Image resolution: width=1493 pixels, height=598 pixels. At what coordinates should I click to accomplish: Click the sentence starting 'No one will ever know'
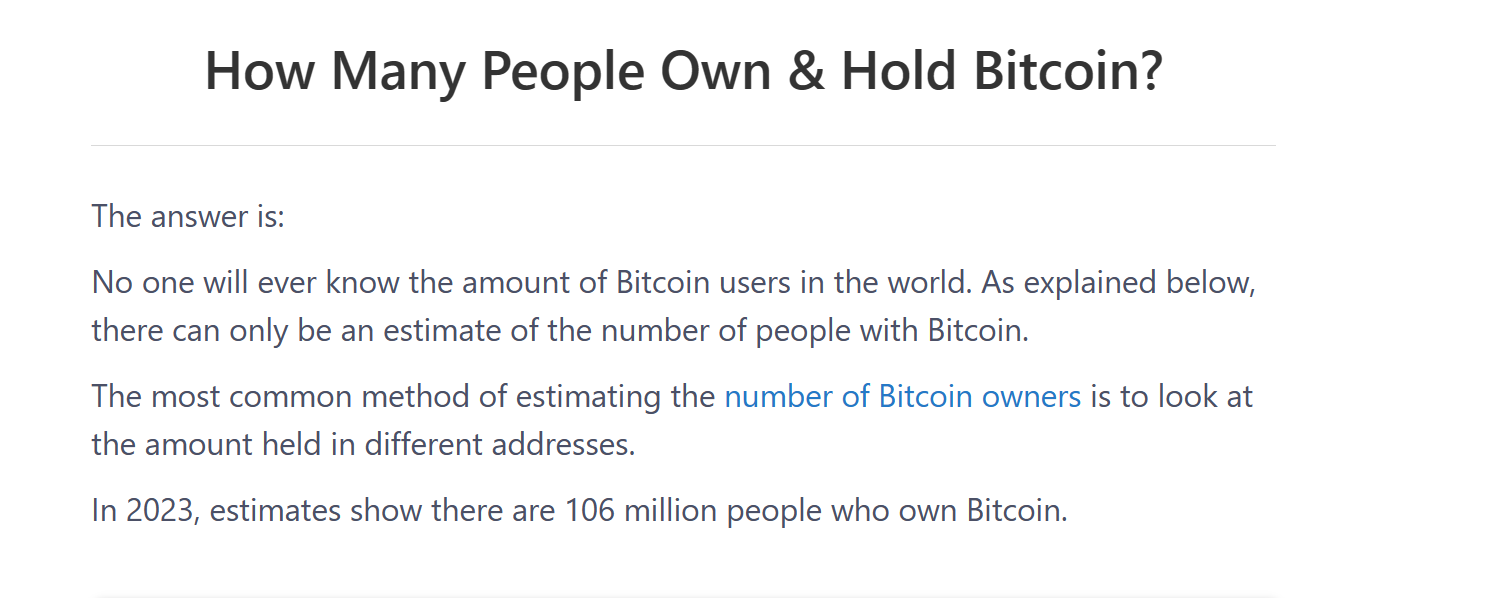click(x=532, y=283)
